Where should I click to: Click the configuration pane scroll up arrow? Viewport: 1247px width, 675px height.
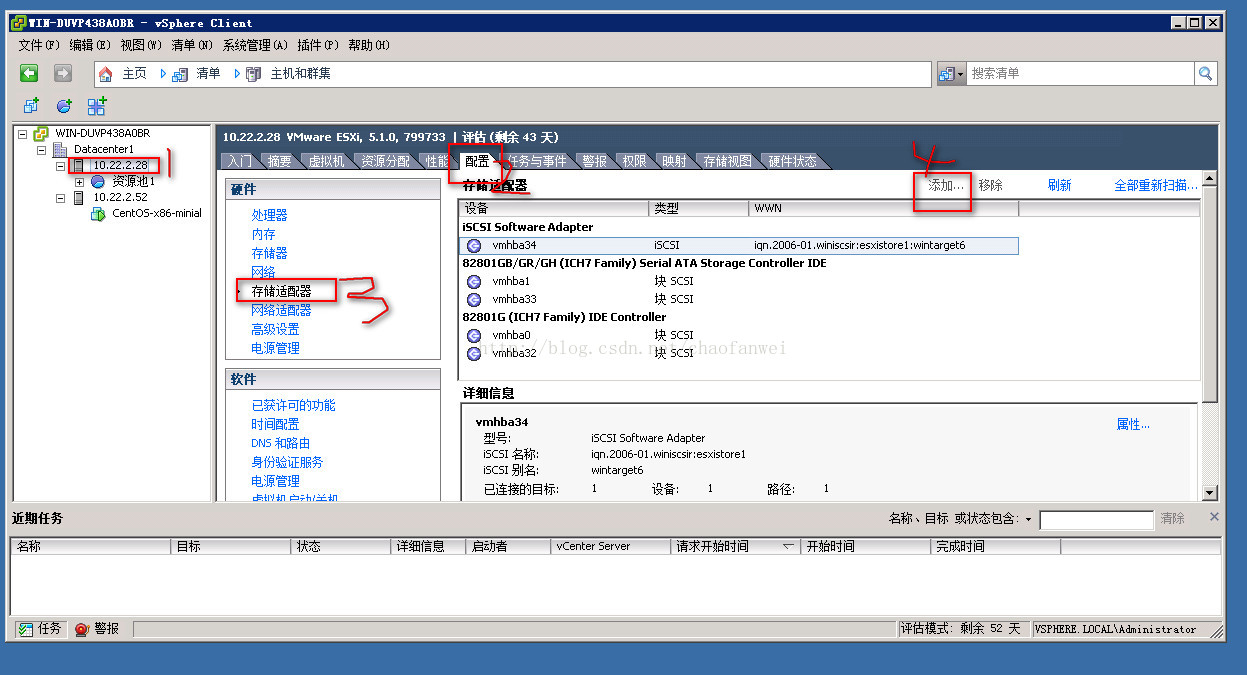1210,178
